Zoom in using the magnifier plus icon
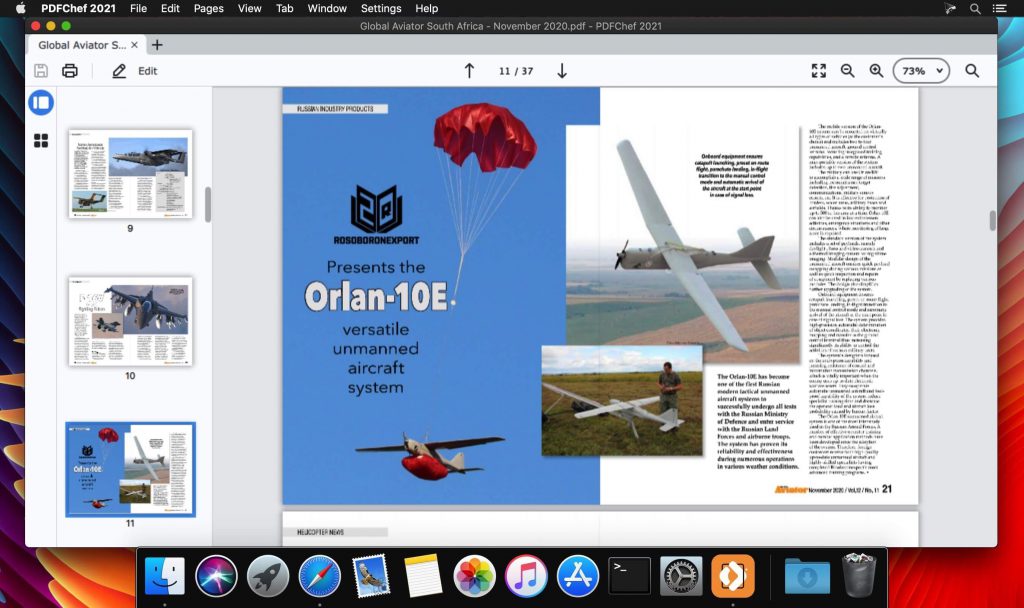This screenshot has width=1024, height=608. pos(877,71)
